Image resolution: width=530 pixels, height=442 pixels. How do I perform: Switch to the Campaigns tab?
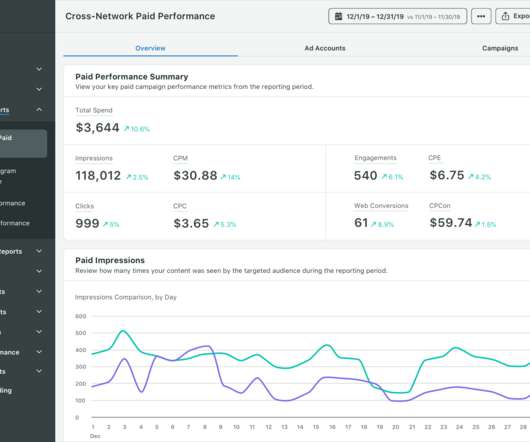pyautogui.click(x=500, y=48)
